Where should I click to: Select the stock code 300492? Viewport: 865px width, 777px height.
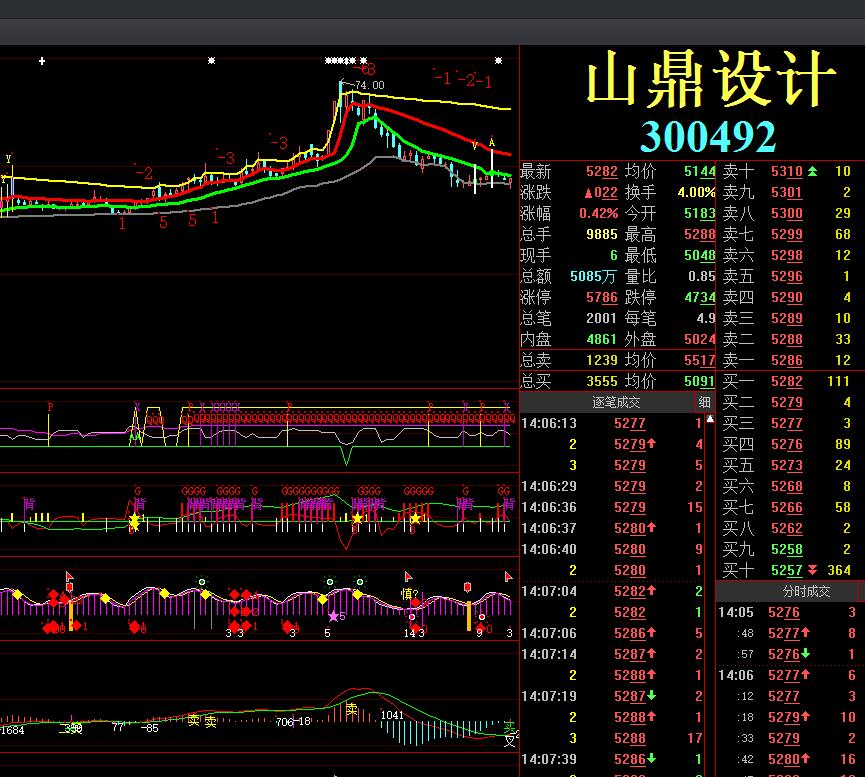708,137
